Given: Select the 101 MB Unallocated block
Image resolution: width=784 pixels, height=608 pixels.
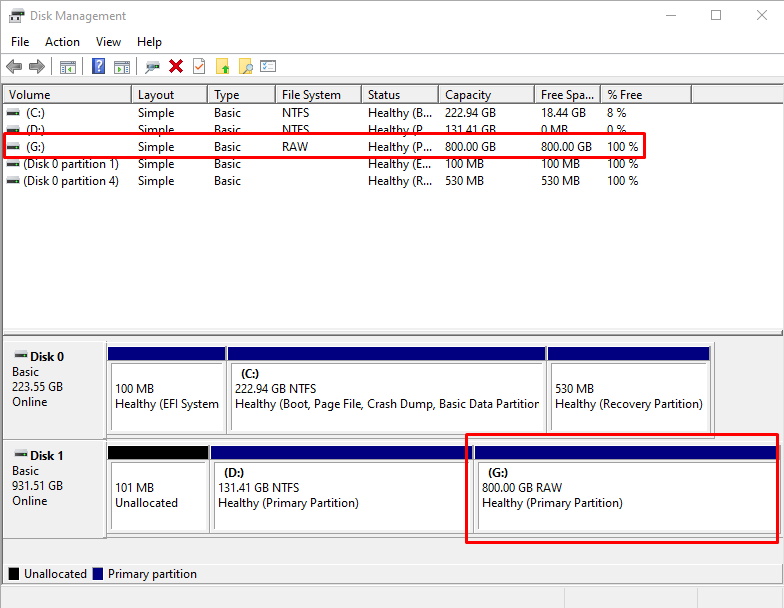Looking at the screenshot, I should click(x=158, y=488).
